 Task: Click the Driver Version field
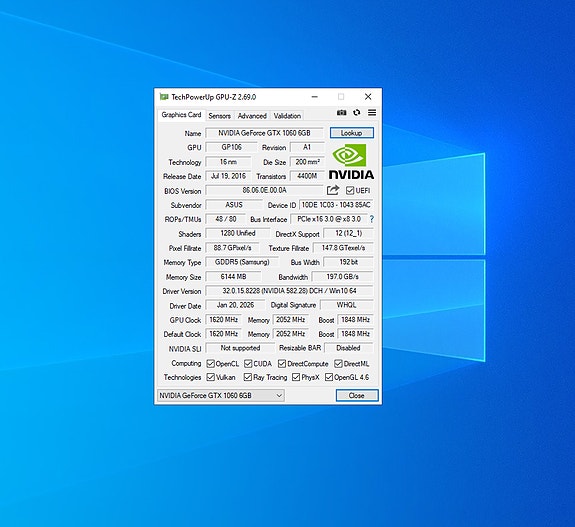[289, 291]
